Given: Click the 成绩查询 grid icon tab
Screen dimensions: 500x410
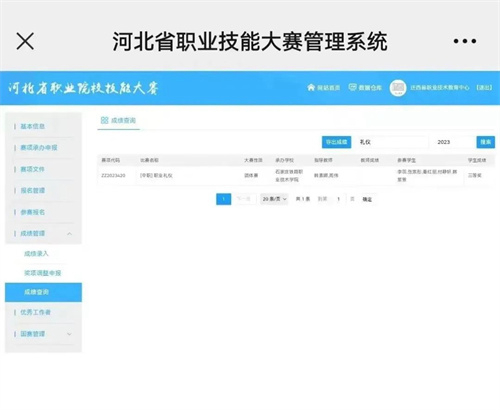Looking at the screenshot, I should (105, 120).
